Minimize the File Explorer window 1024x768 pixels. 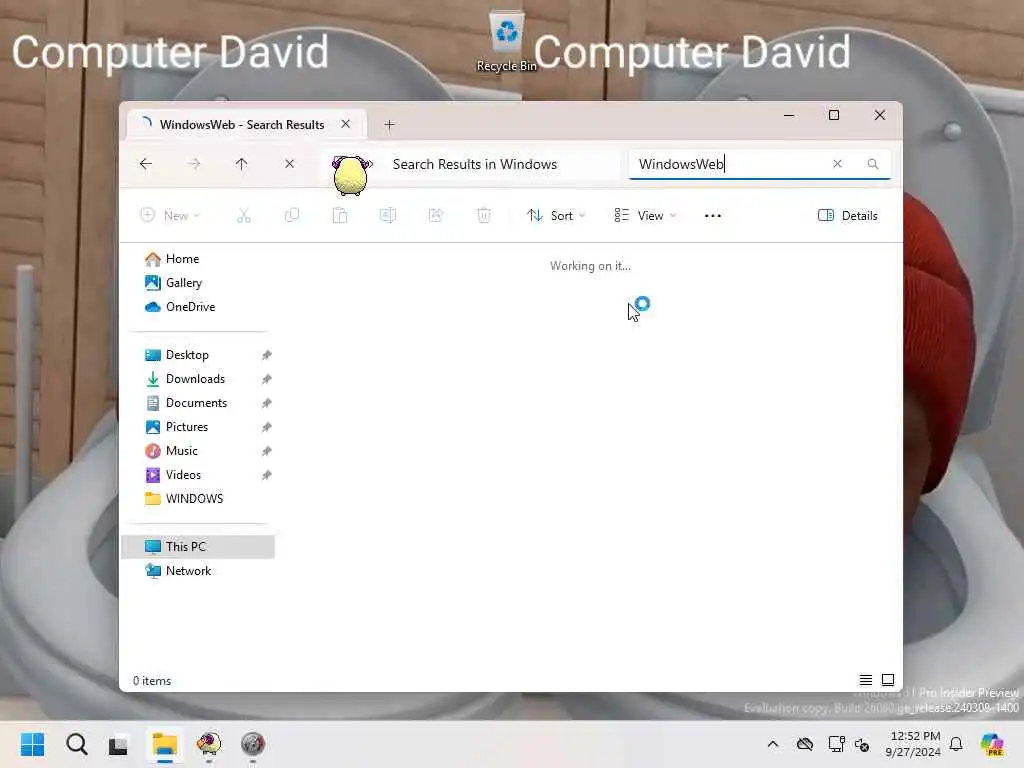click(789, 116)
